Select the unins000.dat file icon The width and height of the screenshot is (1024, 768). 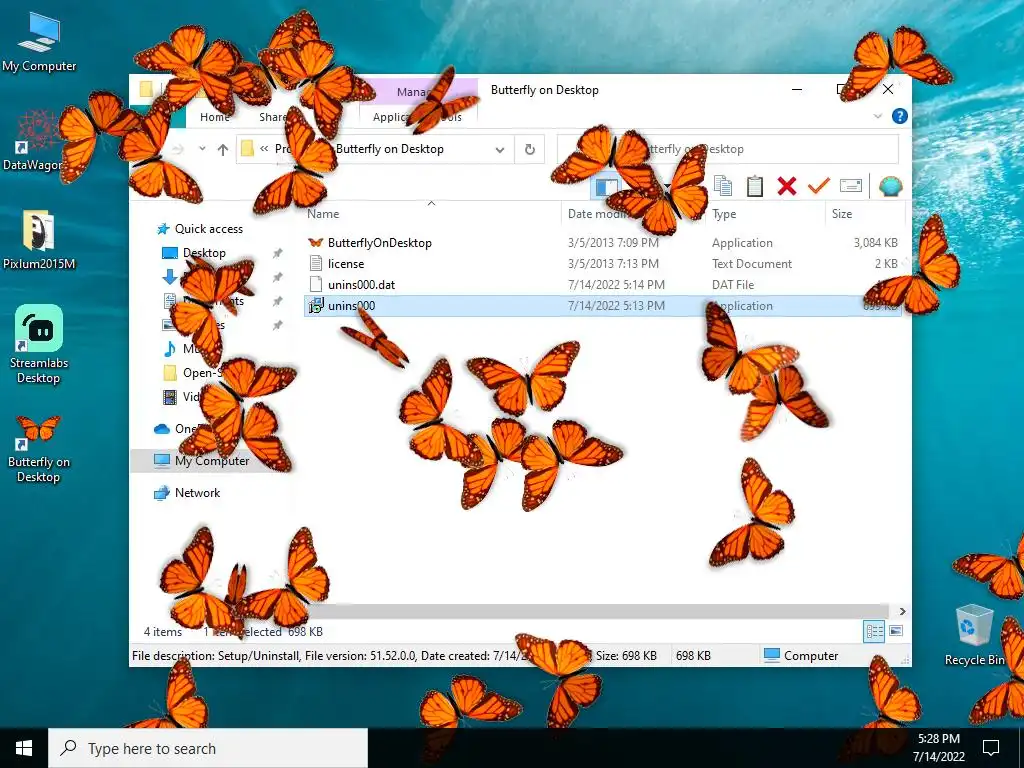[315, 284]
